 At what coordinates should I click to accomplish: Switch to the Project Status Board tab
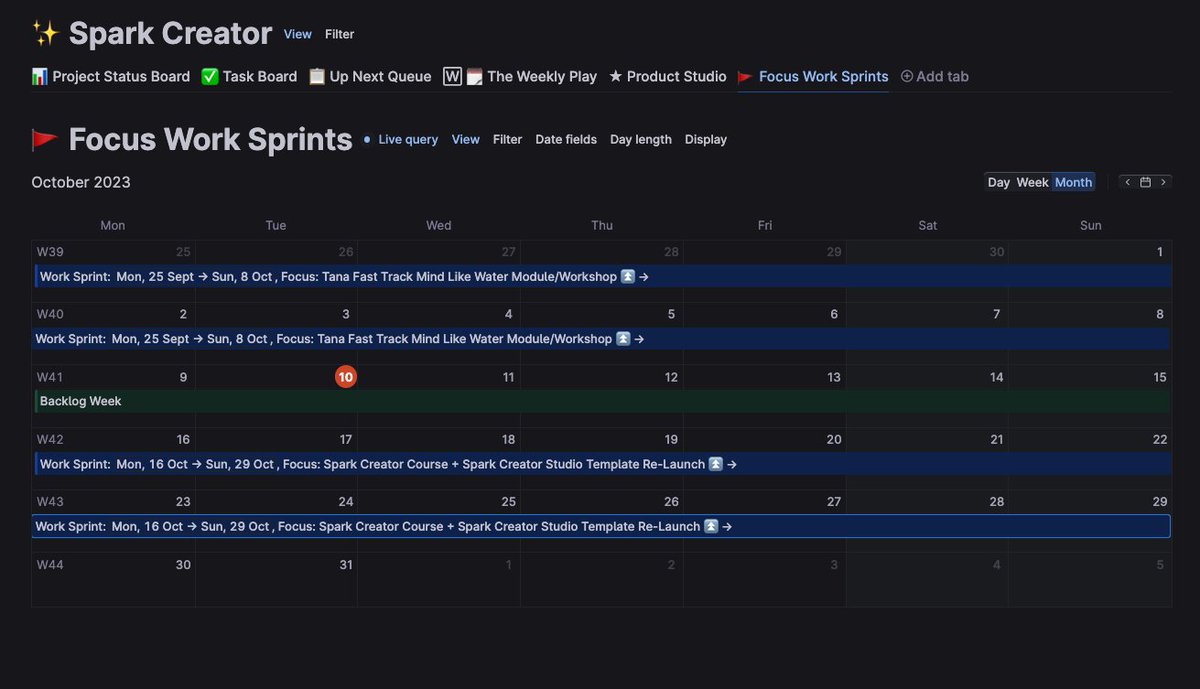[111, 76]
